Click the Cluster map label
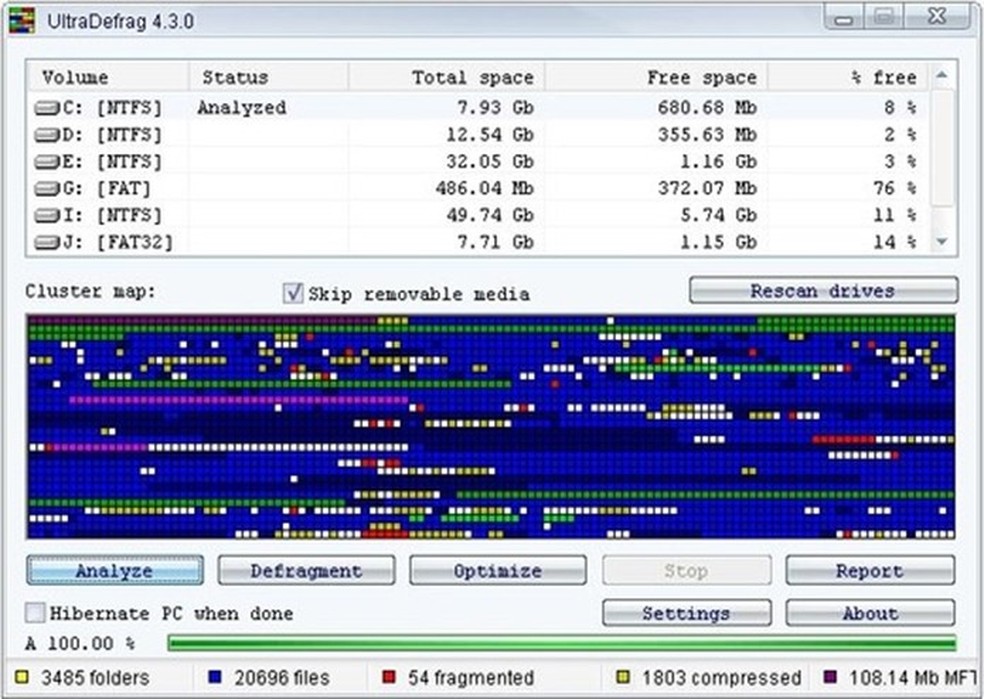The width and height of the screenshot is (984, 699). pyautogui.click(x=90, y=292)
